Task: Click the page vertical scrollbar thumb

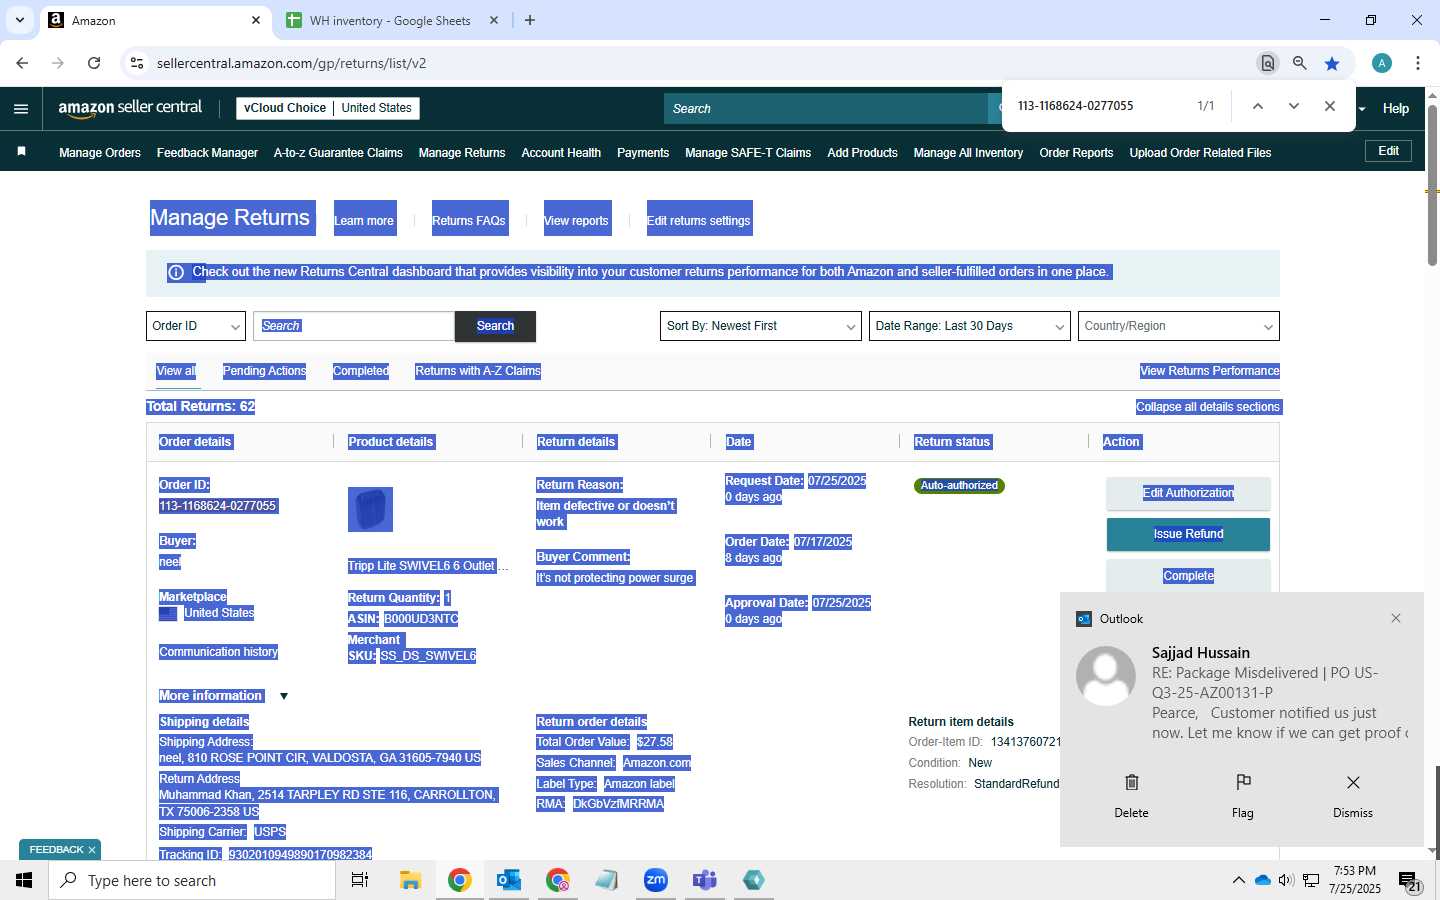Action: tap(1432, 185)
